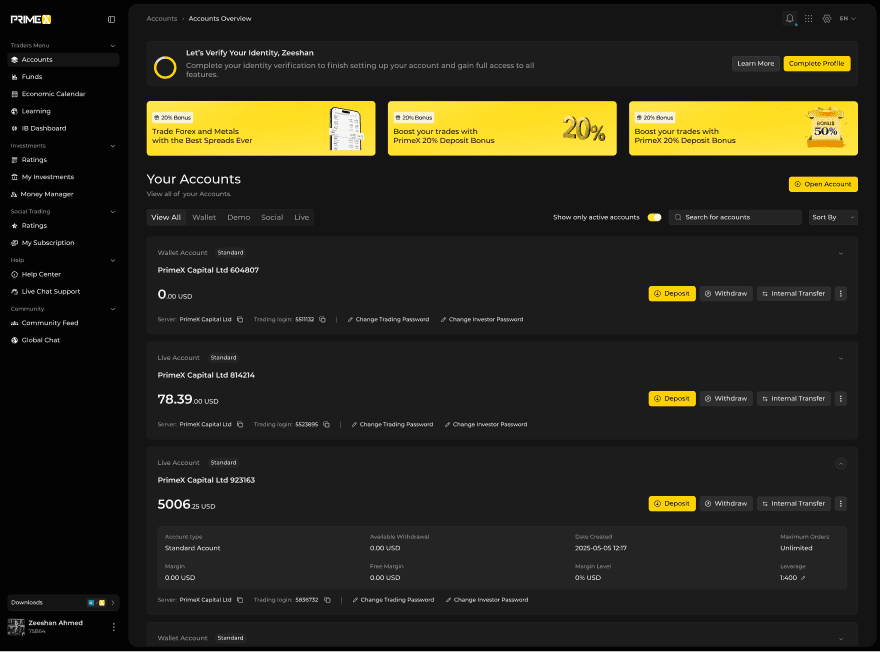This screenshot has width=880, height=652.
Task: Copy server name for account 604807
Action: [x=240, y=319]
